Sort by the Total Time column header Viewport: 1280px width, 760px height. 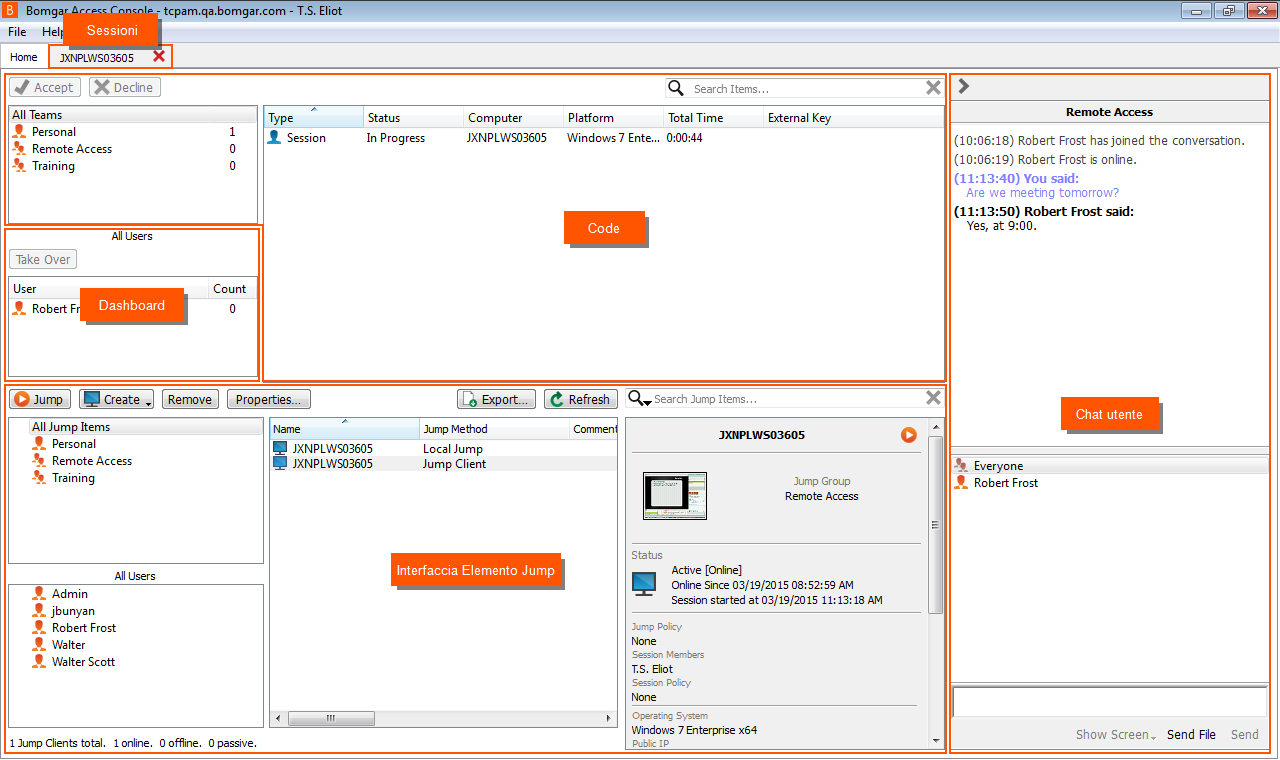[713, 117]
